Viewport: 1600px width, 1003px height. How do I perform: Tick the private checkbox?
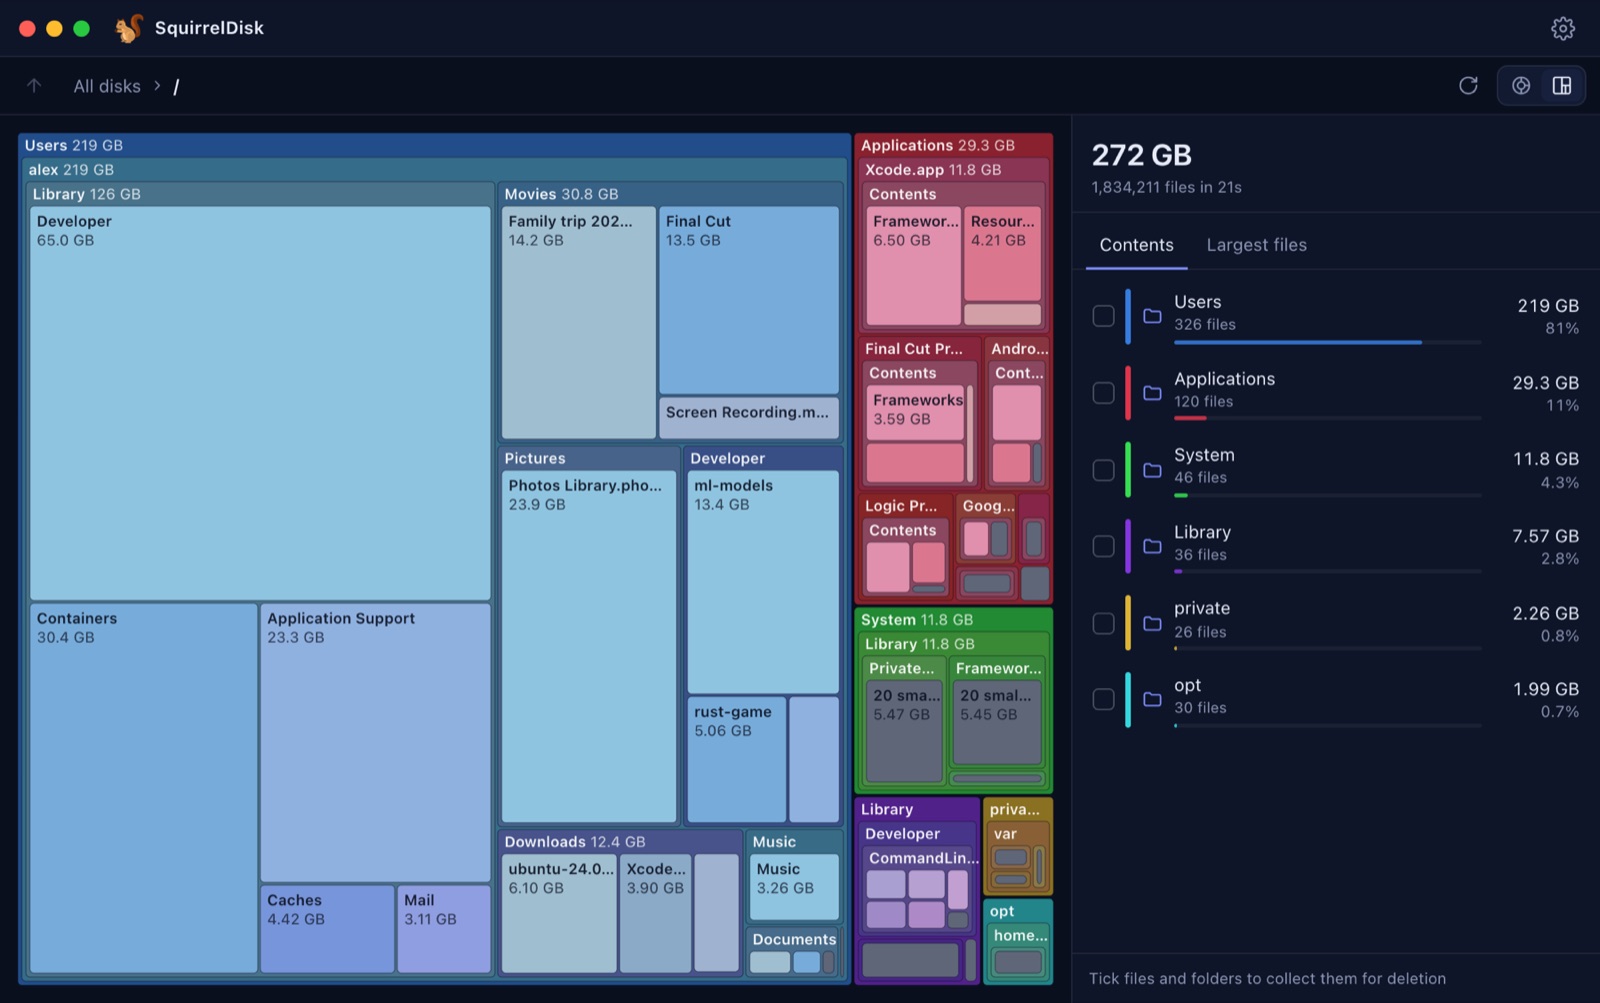click(x=1103, y=623)
